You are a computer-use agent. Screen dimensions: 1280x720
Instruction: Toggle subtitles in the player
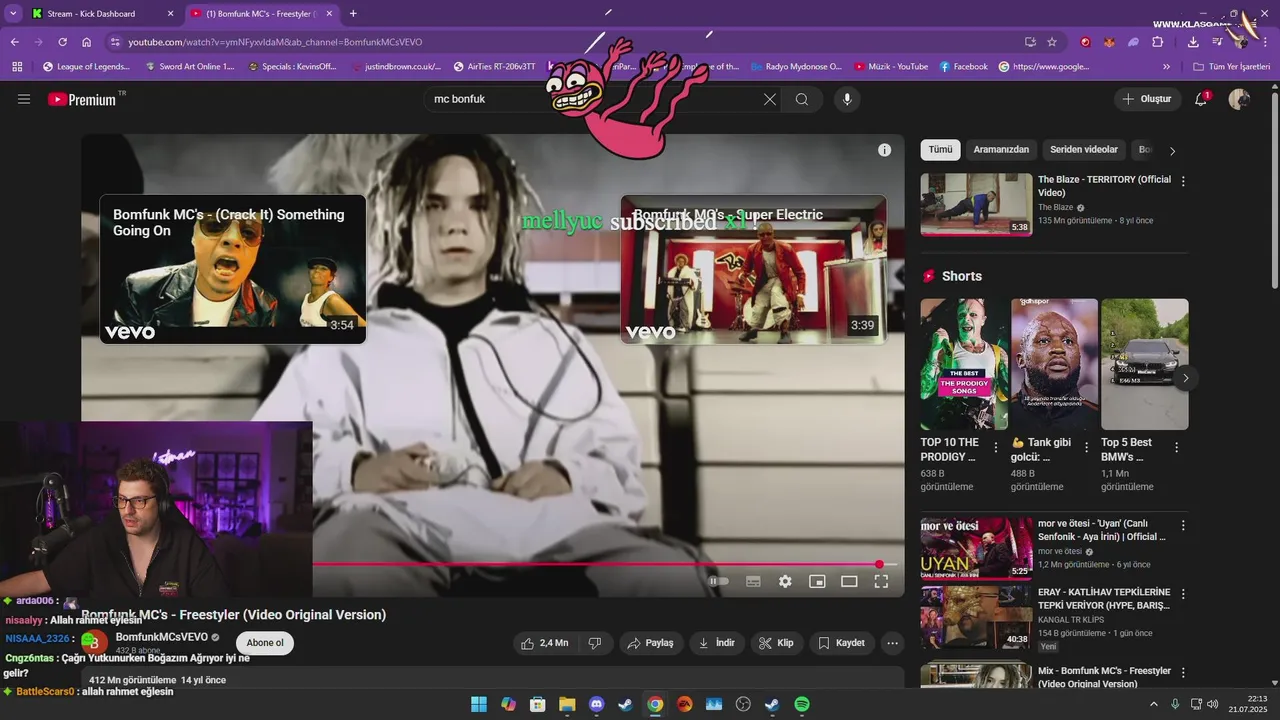point(753,581)
